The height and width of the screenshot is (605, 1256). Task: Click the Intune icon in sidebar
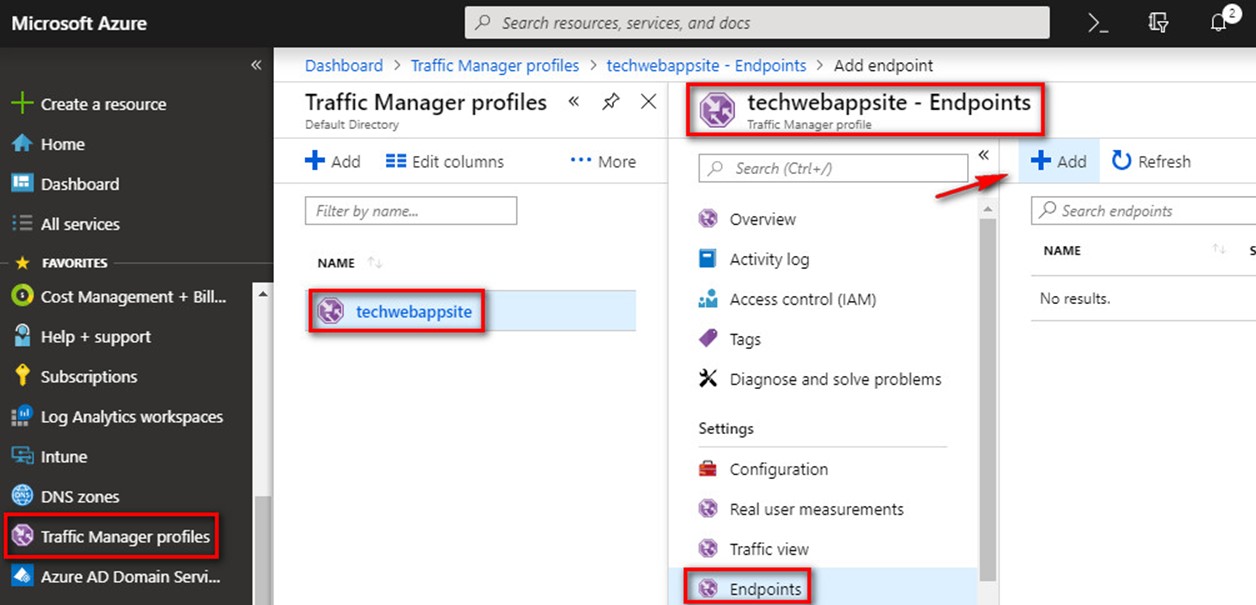pos(22,456)
